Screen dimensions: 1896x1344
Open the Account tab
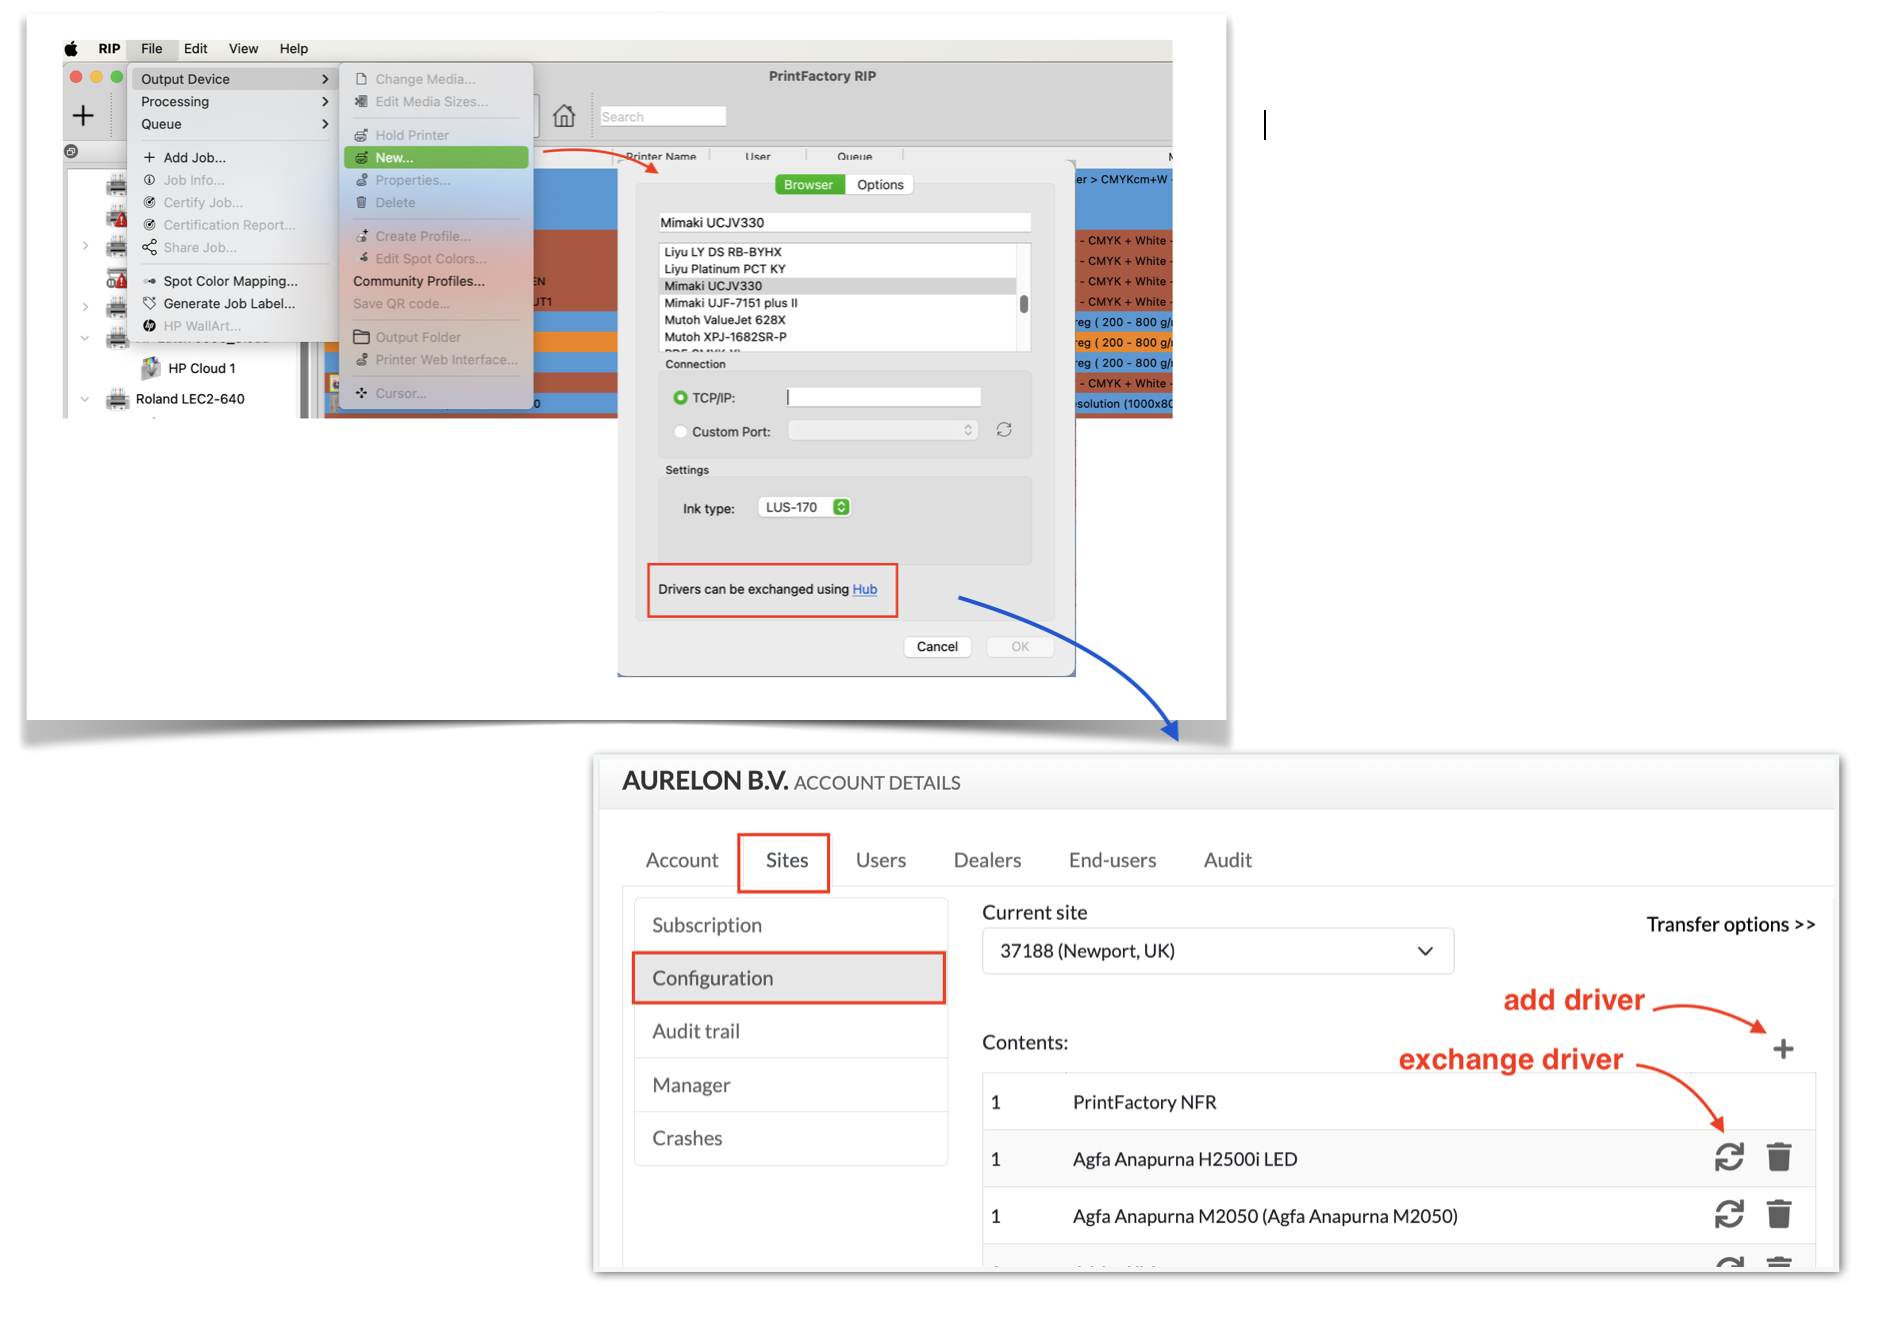click(682, 860)
